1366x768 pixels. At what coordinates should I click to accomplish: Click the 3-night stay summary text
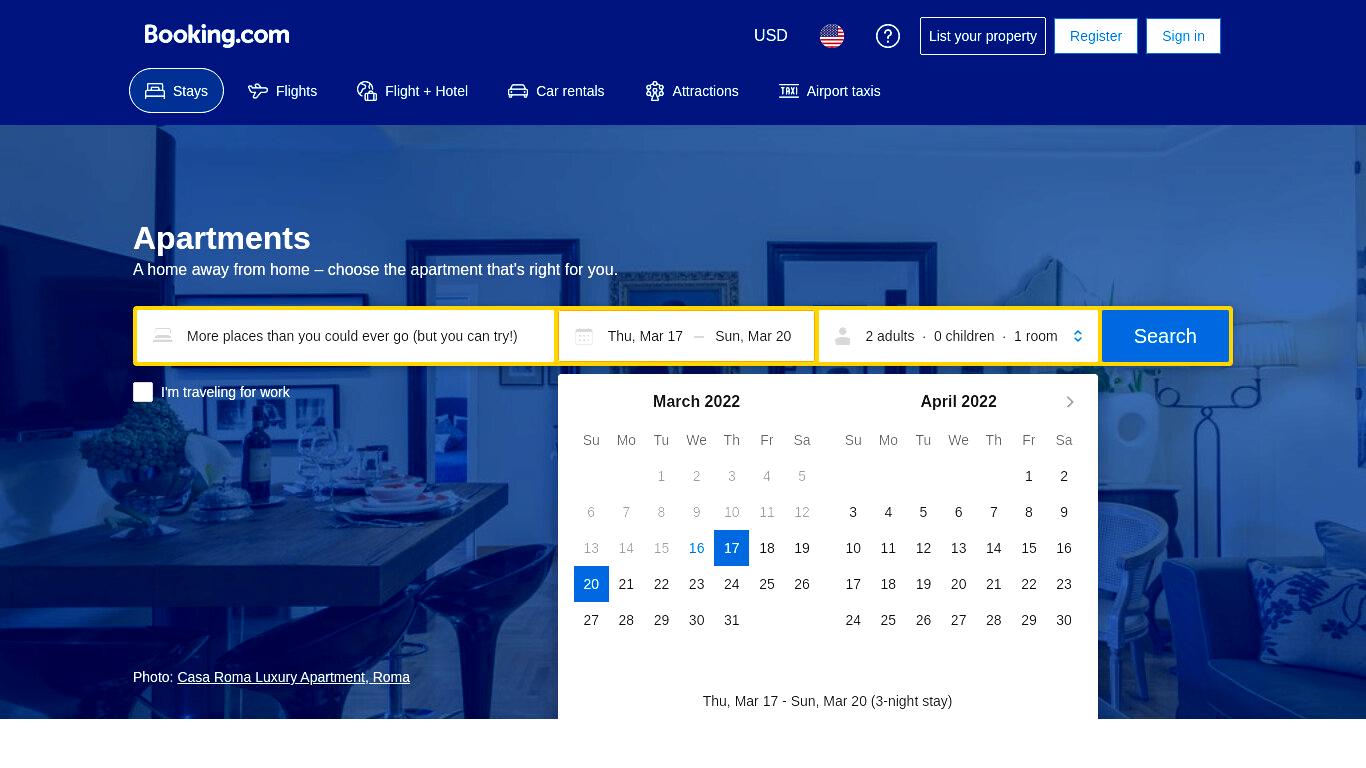point(827,701)
